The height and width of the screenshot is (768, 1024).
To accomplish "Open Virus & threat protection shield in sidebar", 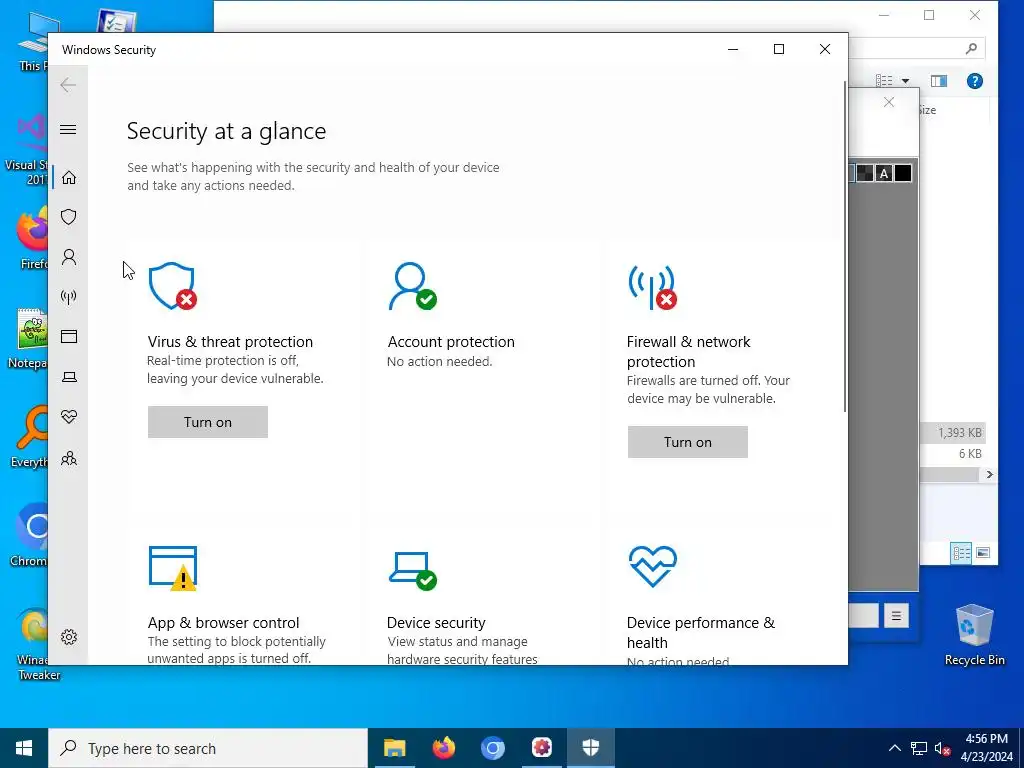I will 69,217.
